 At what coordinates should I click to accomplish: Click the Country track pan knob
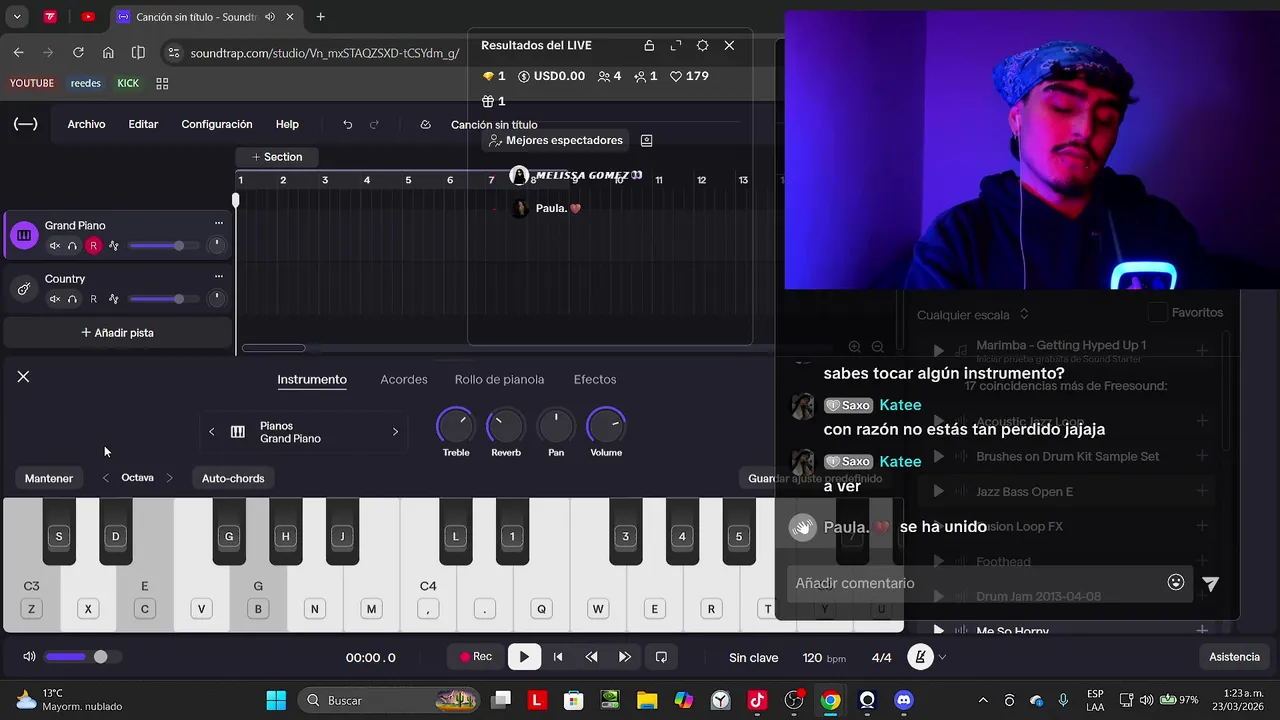tap(216, 299)
